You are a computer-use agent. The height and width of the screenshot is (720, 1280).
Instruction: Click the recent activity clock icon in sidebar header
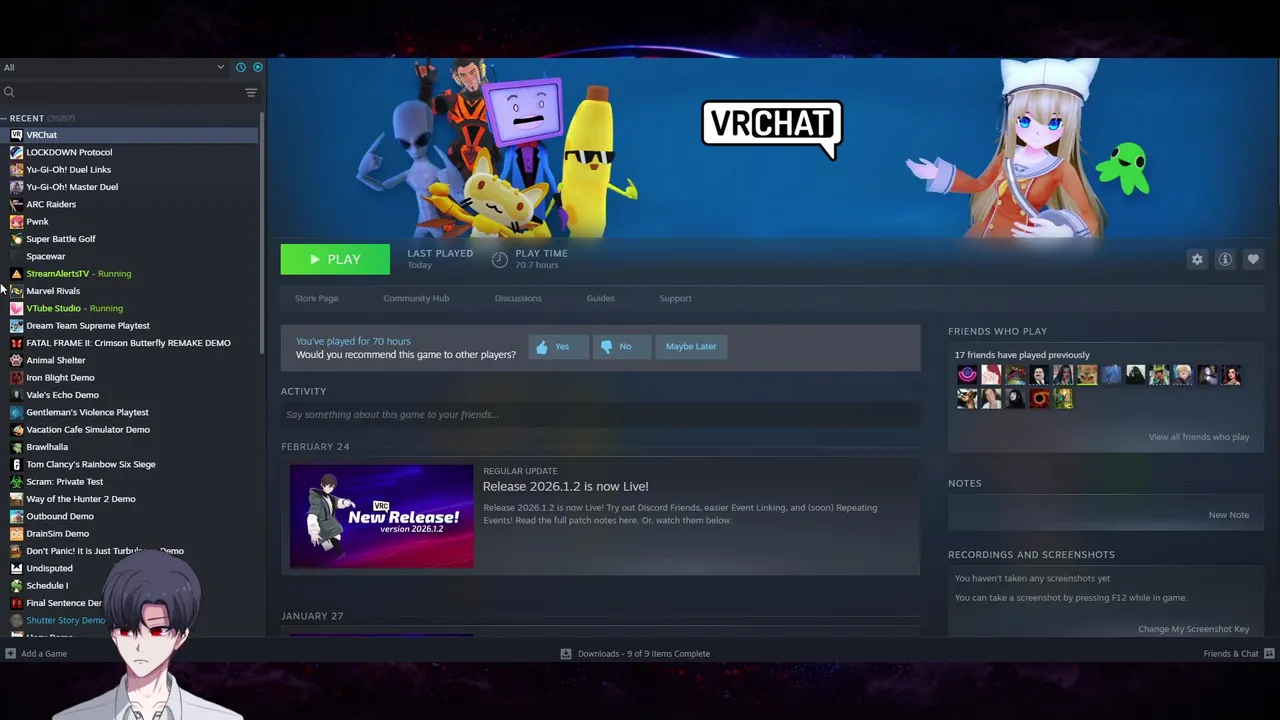click(x=241, y=67)
